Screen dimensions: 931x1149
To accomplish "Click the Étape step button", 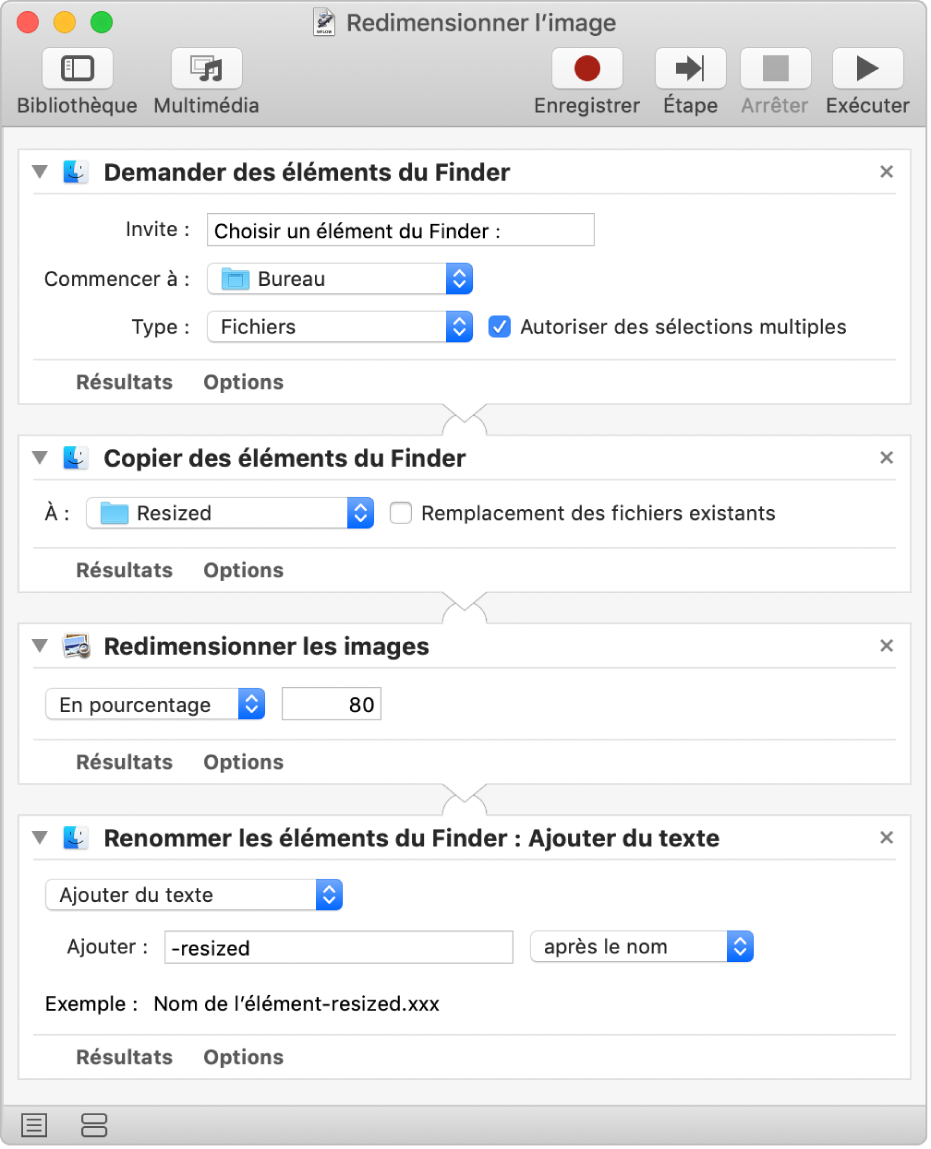I will tap(690, 69).
